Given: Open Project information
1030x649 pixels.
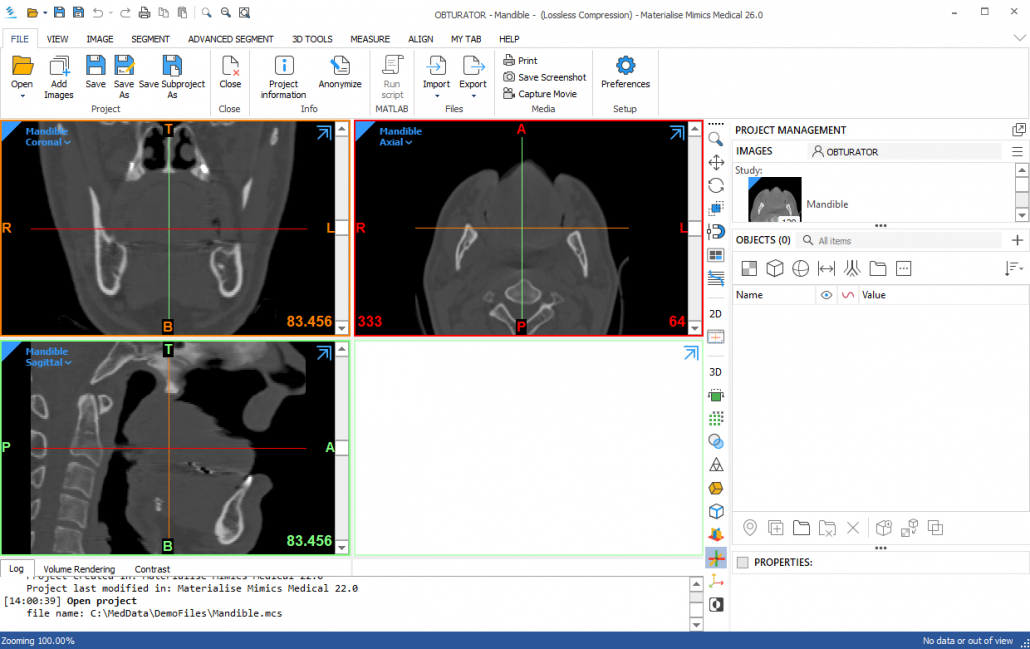Looking at the screenshot, I should pos(283,76).
